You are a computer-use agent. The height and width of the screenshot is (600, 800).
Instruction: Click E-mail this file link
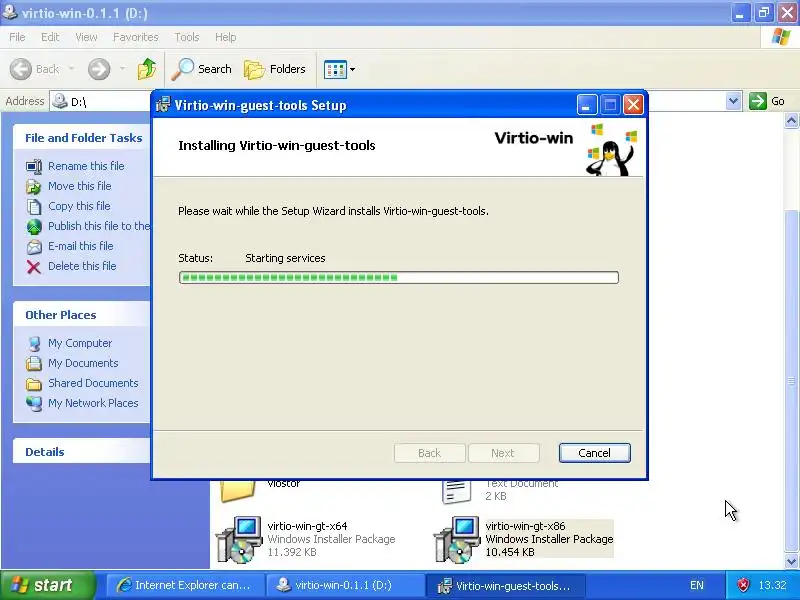(81, 245)
